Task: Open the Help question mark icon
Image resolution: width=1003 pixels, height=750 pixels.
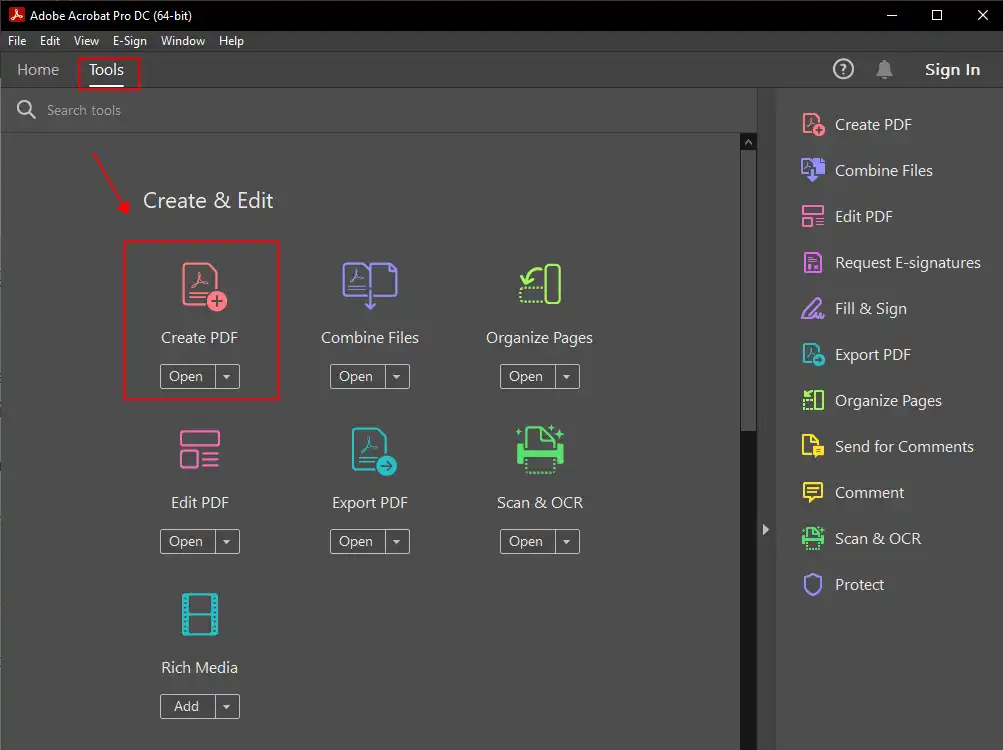Action: coord(843,69)
